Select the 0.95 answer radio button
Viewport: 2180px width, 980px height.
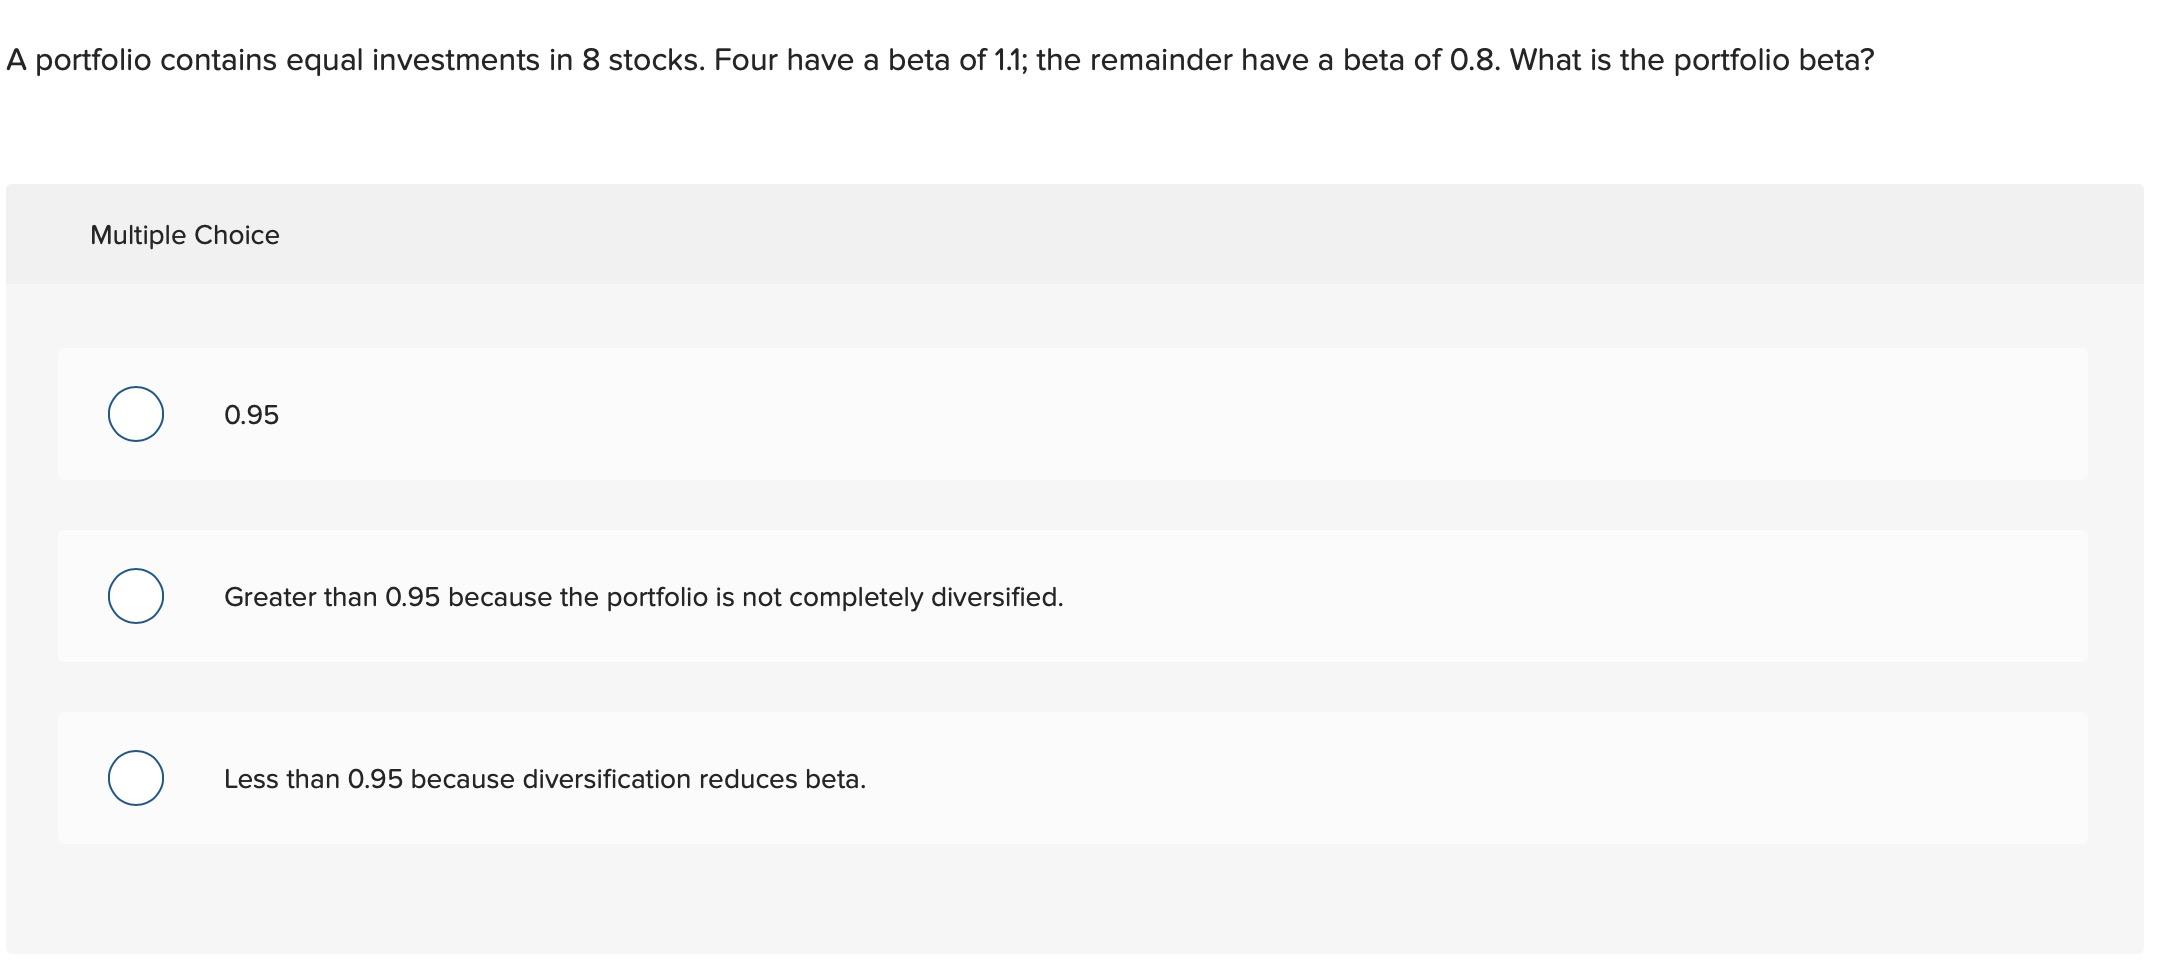[136, 414]
